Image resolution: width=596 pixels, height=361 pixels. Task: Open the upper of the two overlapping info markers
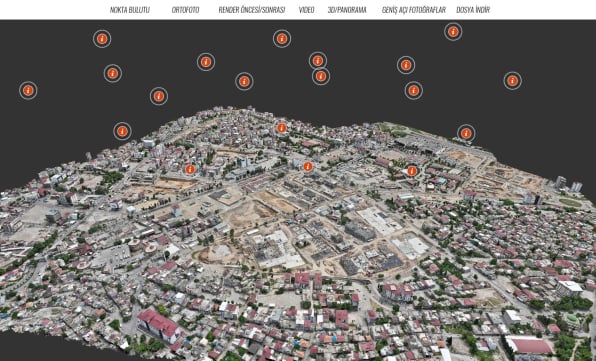(318, 60)
